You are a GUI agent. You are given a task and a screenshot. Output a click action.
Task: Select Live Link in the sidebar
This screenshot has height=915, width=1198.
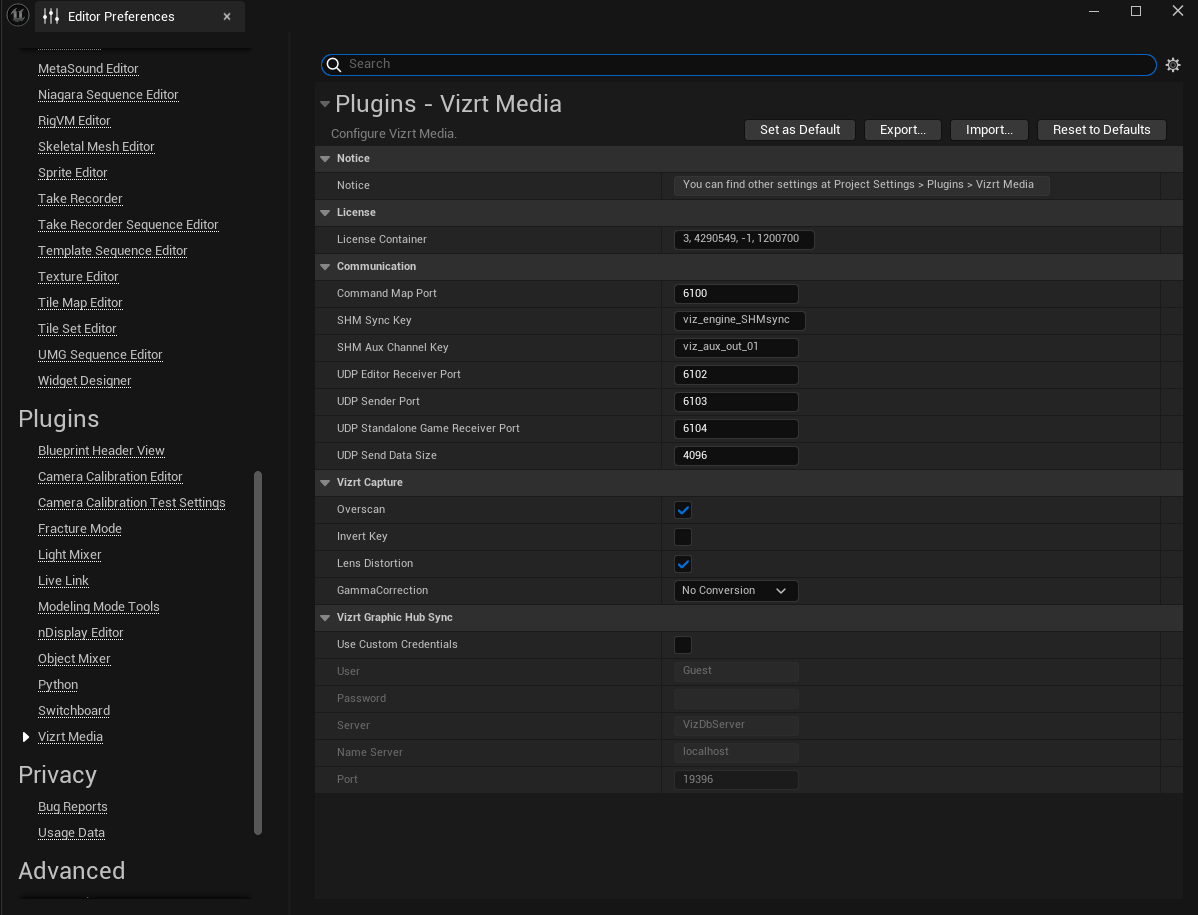(x=63, y=581)
